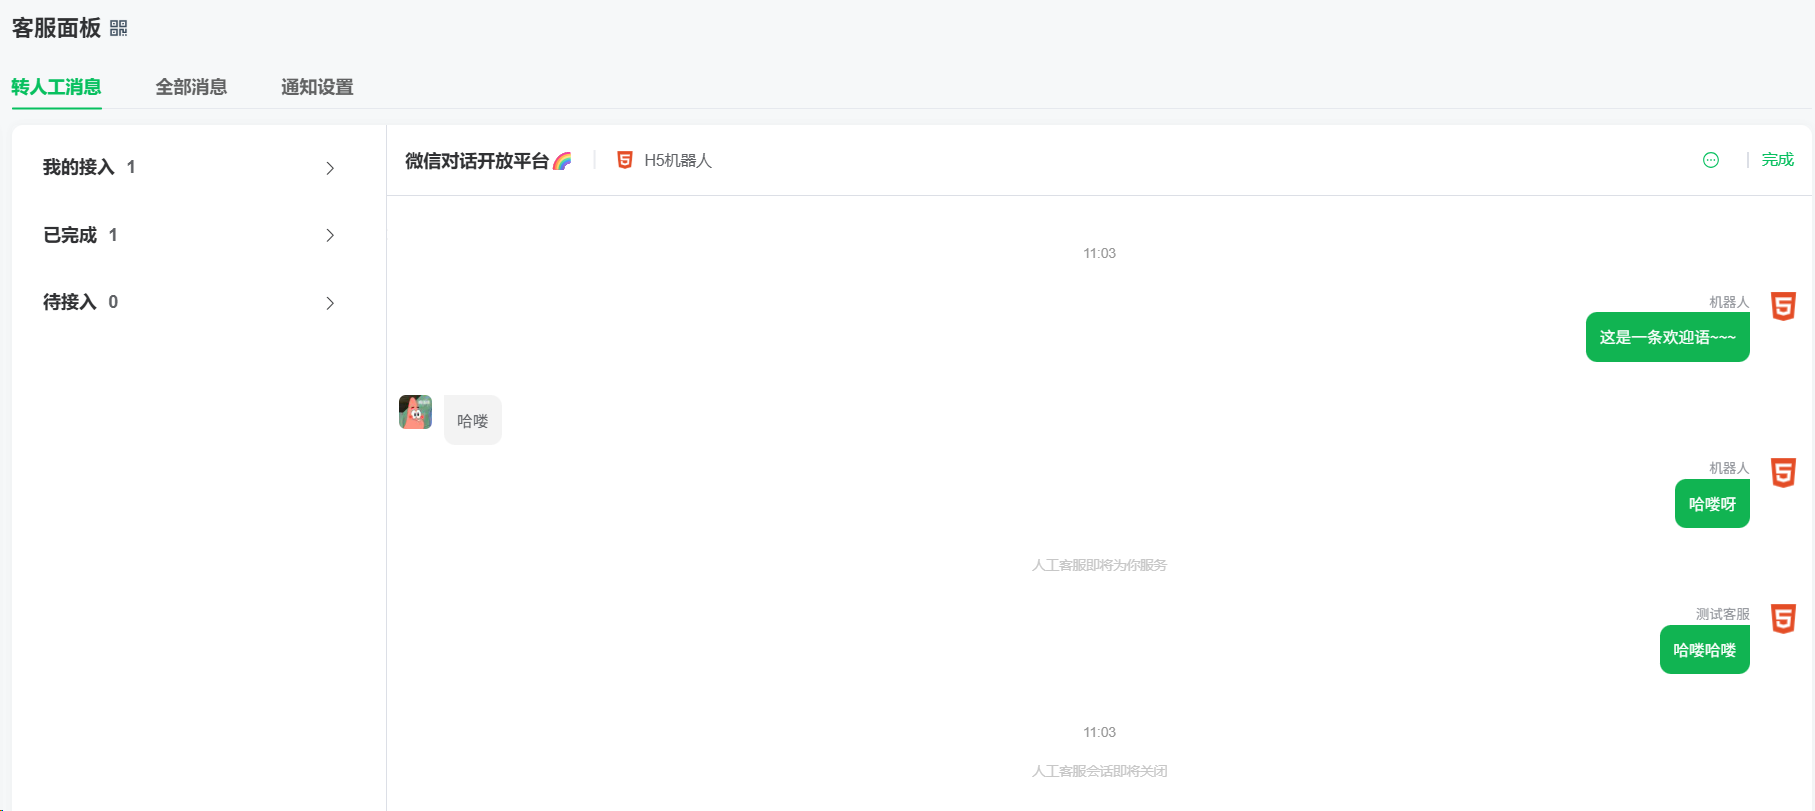Image resolution: width=1815 pixels, height=811 pixels.
Task: Click the 哈喽哈喽 message bubble
Action: (1704, 650)
